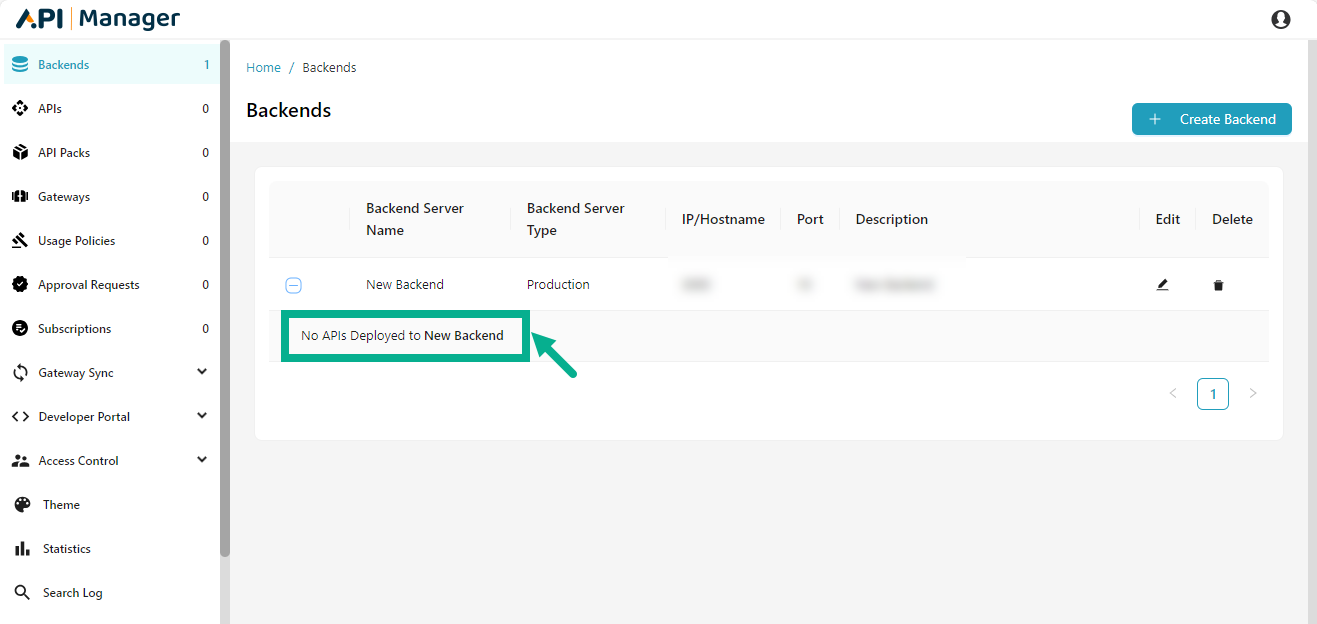The height and width of the screenshot is (624, 1317).
Task: Click the API Packs box icon
Action: [x=20, y=153]
